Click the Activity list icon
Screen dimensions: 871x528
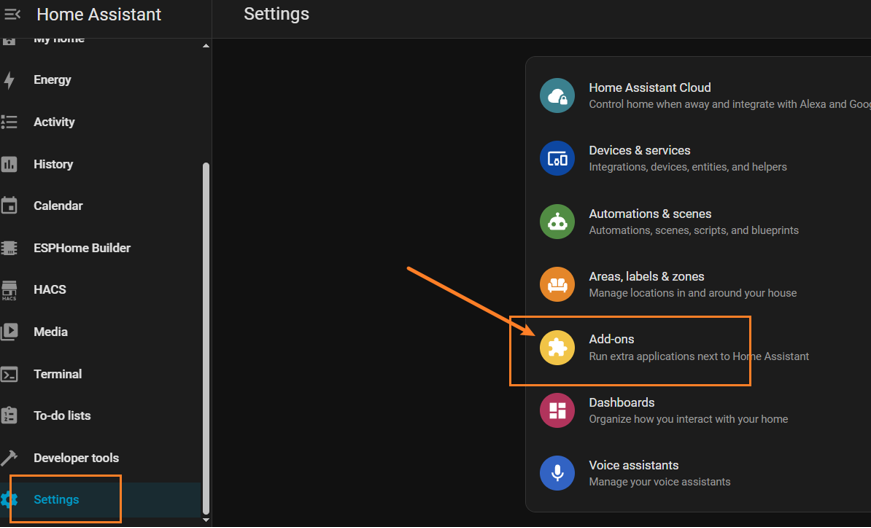[x=9, y=122]
